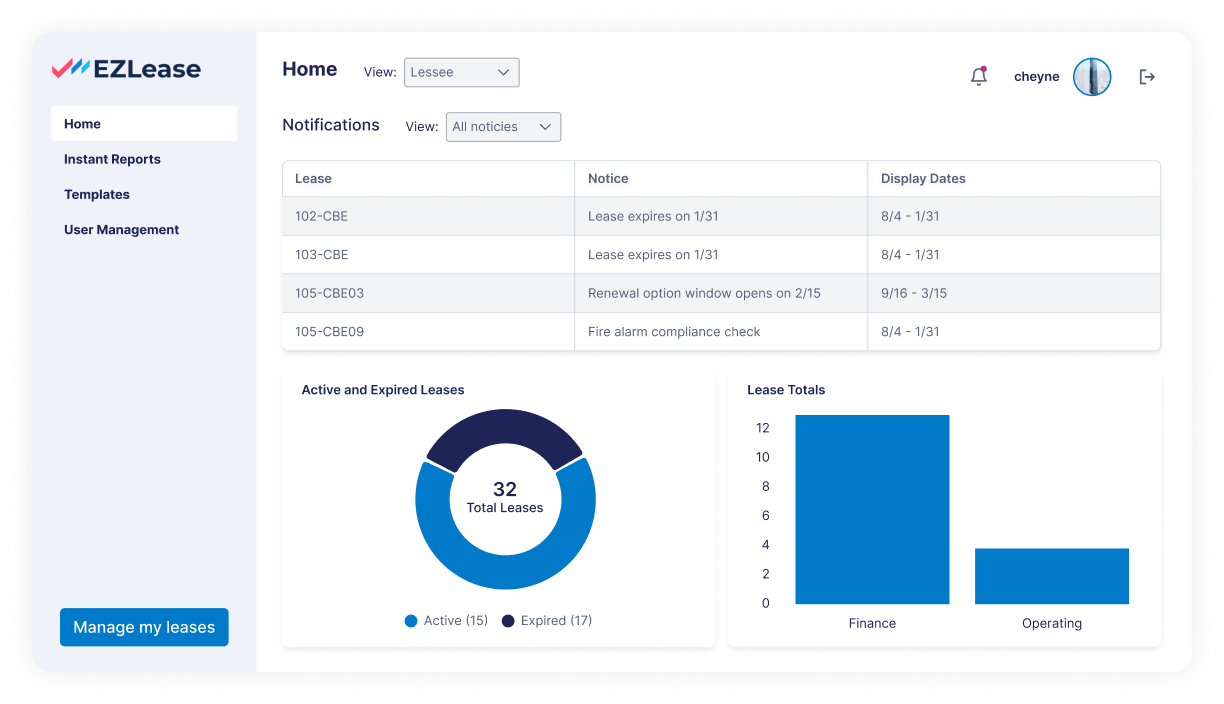Click the Manage my leases button
Screen dimensions: 1224x704
143,627
